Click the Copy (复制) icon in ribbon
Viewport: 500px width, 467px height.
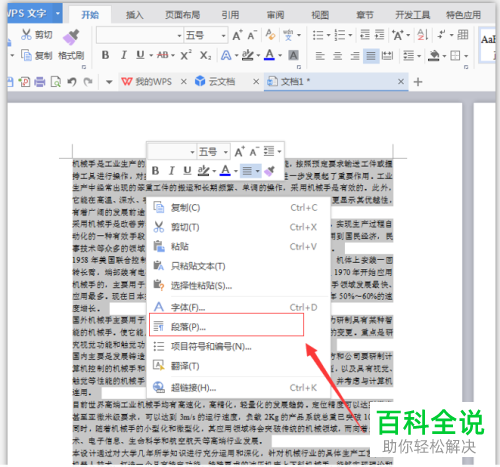click(26, 55)
